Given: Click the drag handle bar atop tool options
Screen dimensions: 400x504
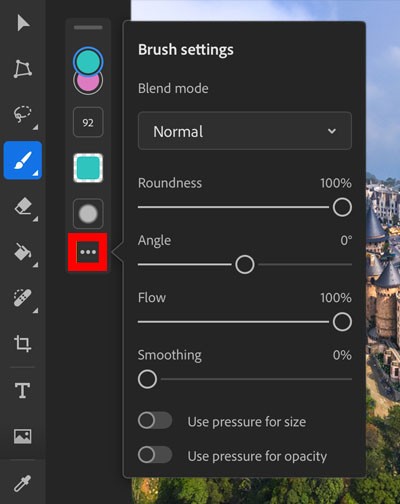Looking at the screenshot, I should coord(88,27).
